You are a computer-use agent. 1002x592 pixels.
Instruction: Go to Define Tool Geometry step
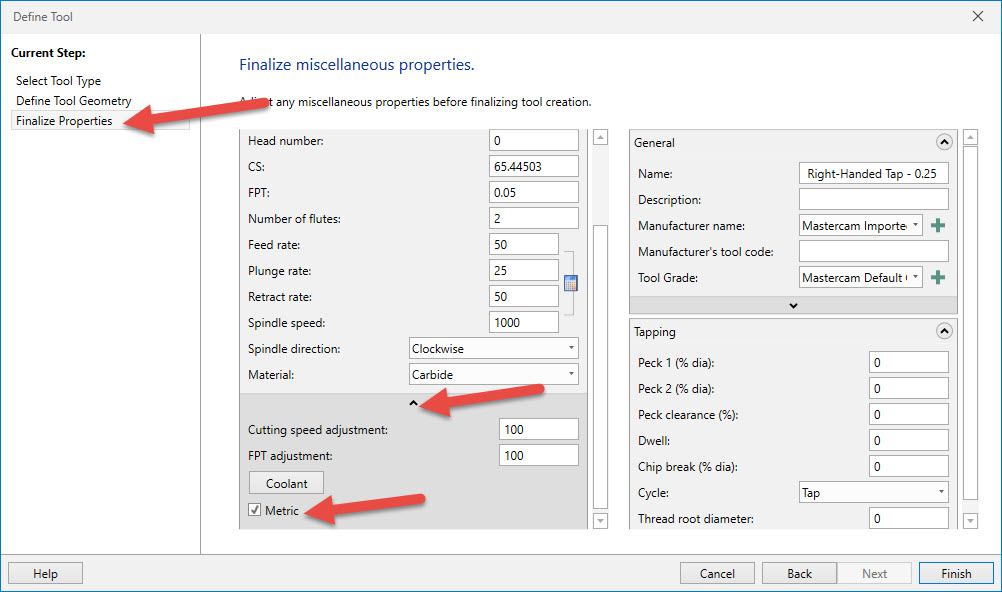pos(73,100)
